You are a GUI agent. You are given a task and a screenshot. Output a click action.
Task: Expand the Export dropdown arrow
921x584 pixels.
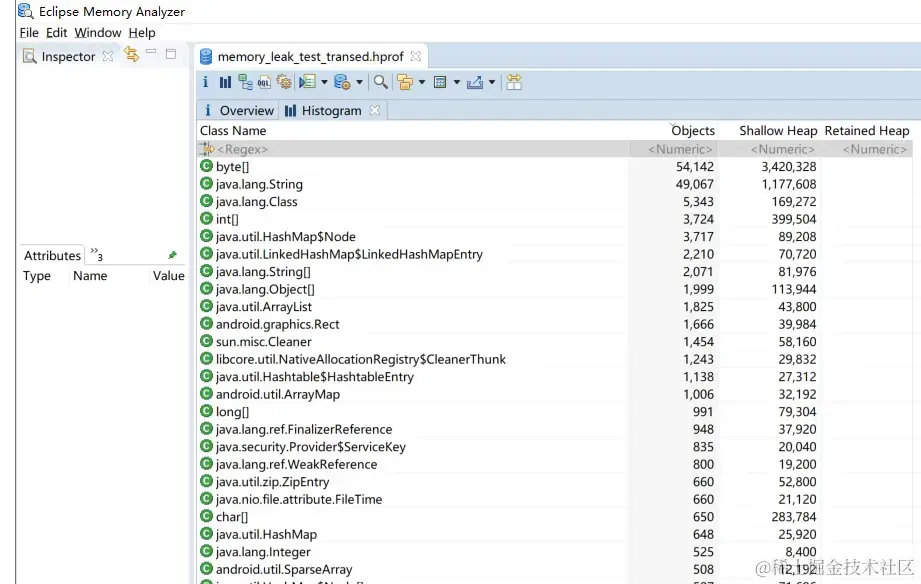point(492,82)
